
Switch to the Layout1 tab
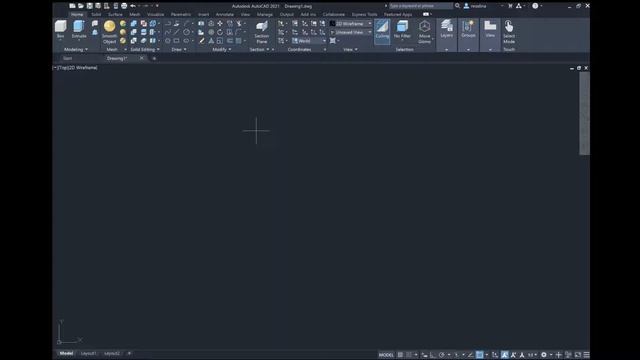[88, 353]
